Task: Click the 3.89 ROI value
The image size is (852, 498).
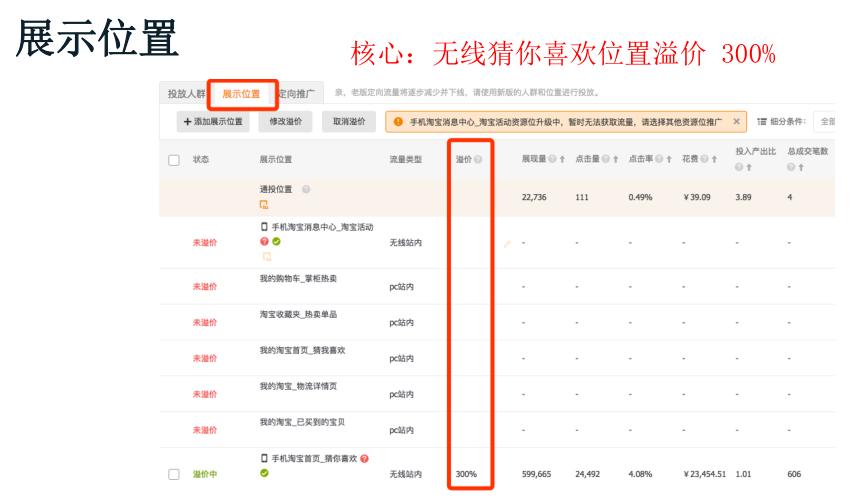Action: [743, 197]
